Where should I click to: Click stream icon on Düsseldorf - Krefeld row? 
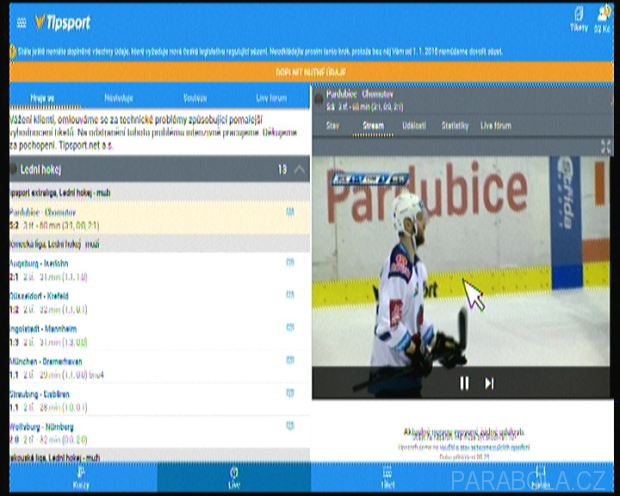(x=290, y=295)
